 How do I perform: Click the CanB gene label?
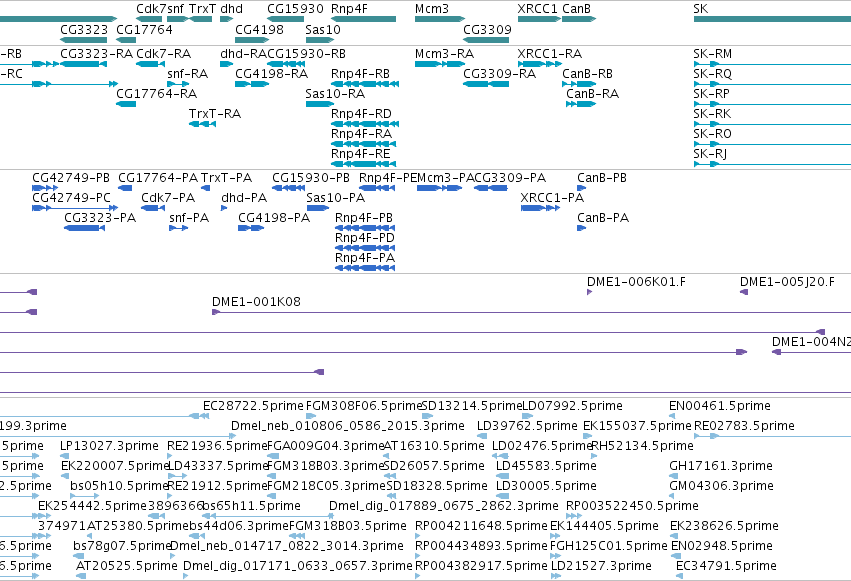pyautogui.click(x=576, y=9)
